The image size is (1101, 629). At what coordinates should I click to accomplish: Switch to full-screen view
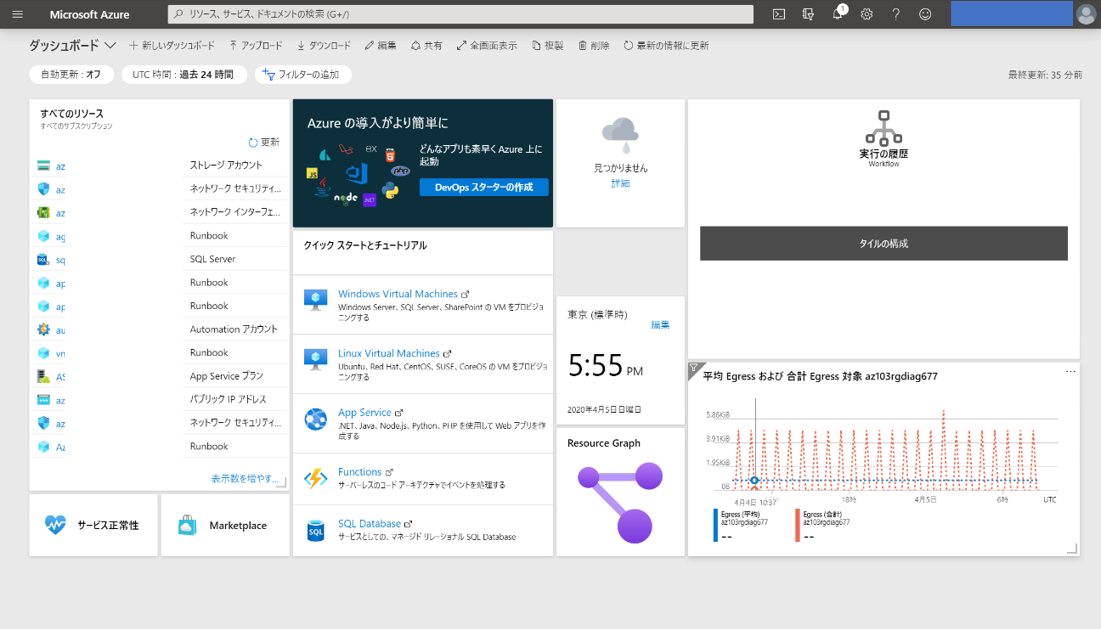[x=487, y=46]
